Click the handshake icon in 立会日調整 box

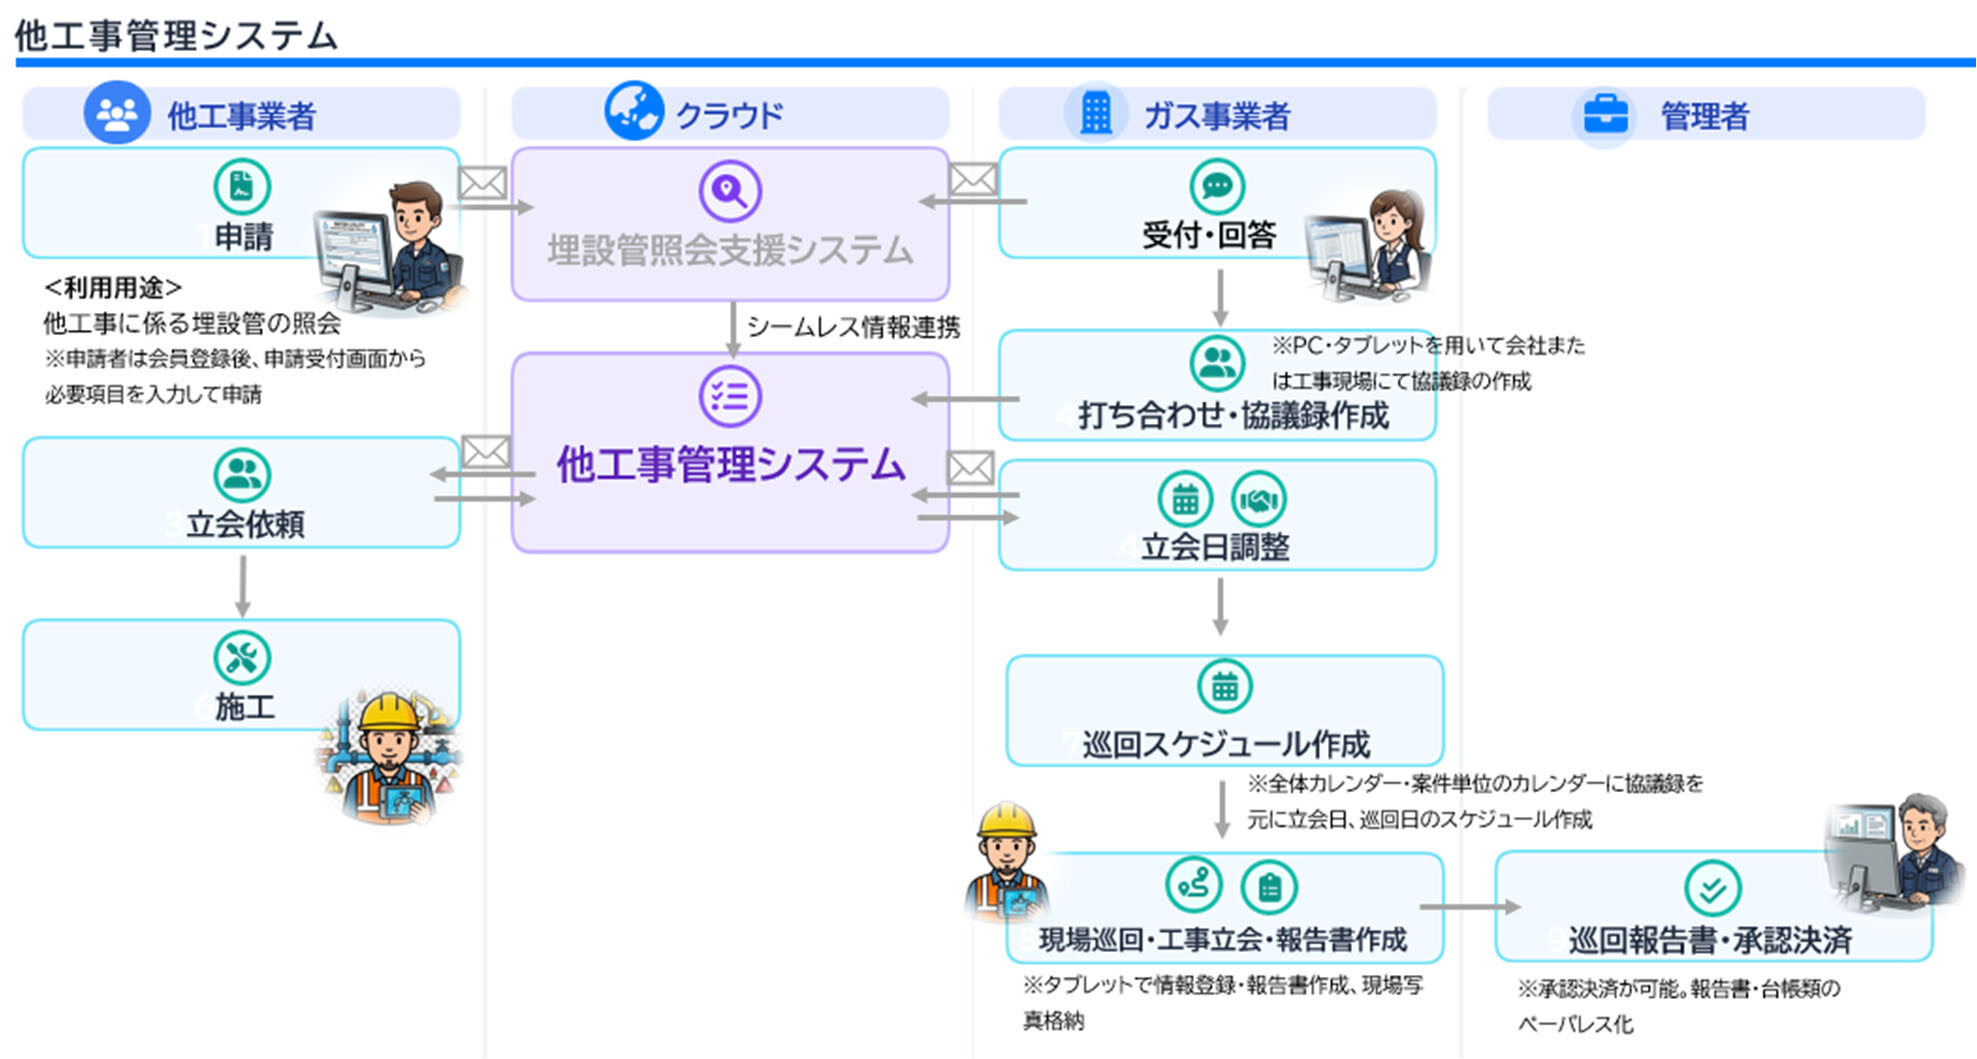tap(1258, 499)
